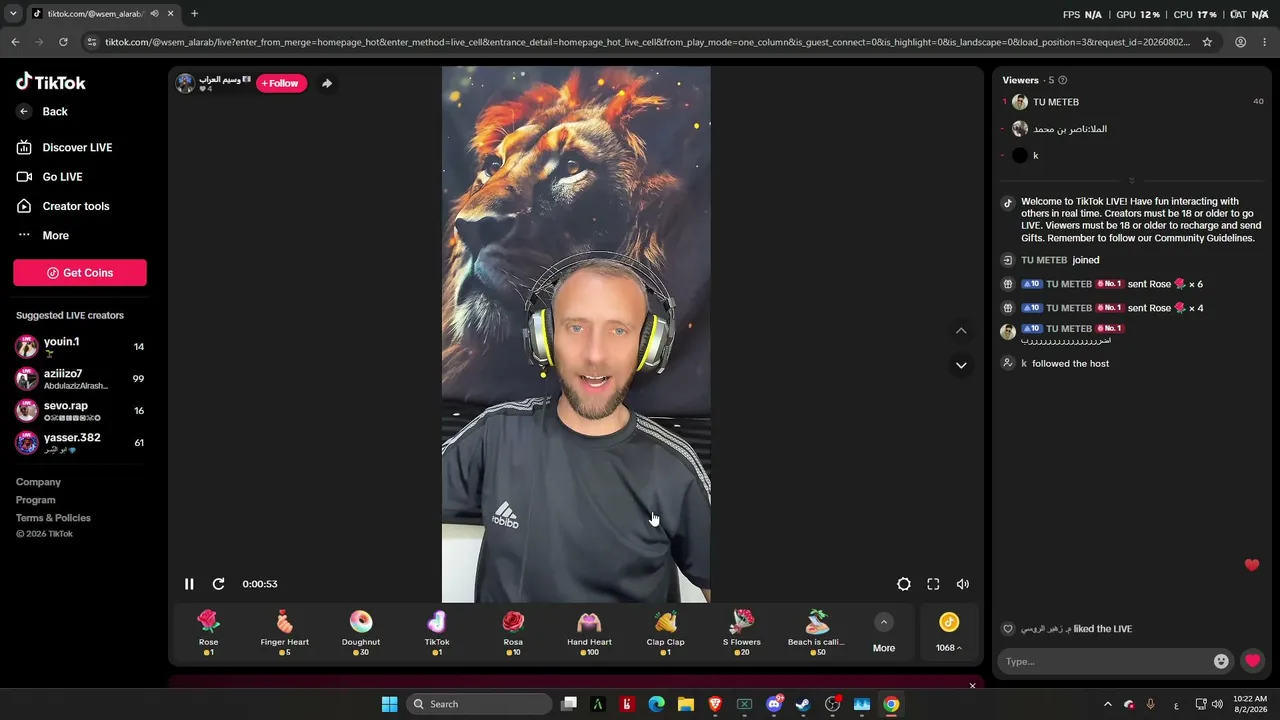Open Company footer link

click(38, 482)
